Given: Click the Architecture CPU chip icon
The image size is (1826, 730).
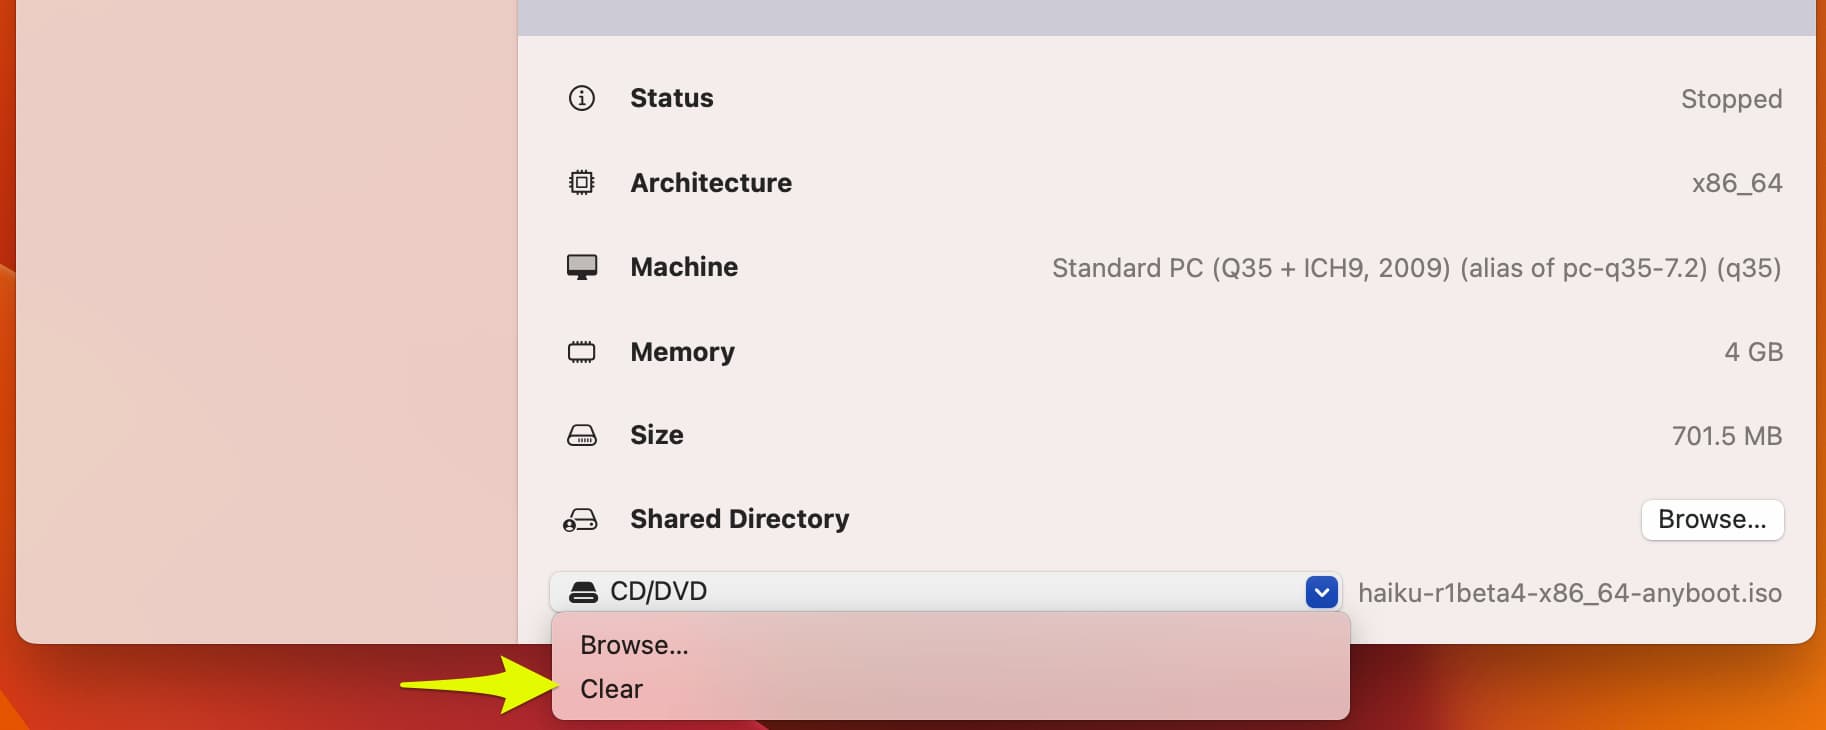Looking at the screenshot, I should (x=581, y=183).
